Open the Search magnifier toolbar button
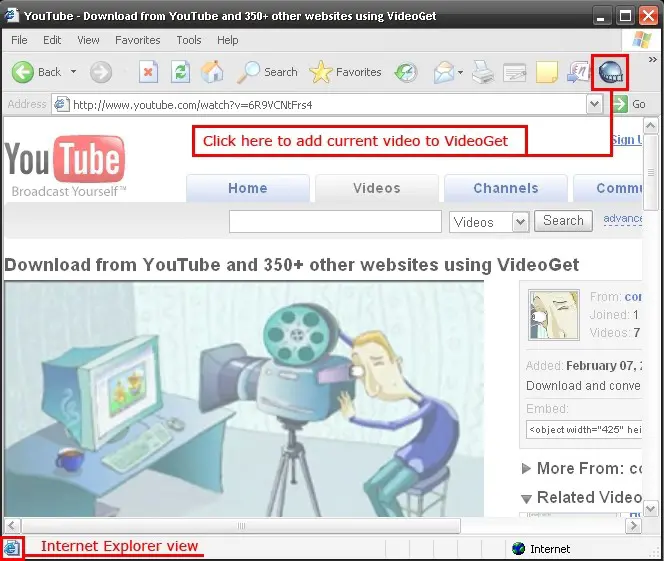This screenshot has width=664, height=561. pyautogui.click(x=268, y=72)
